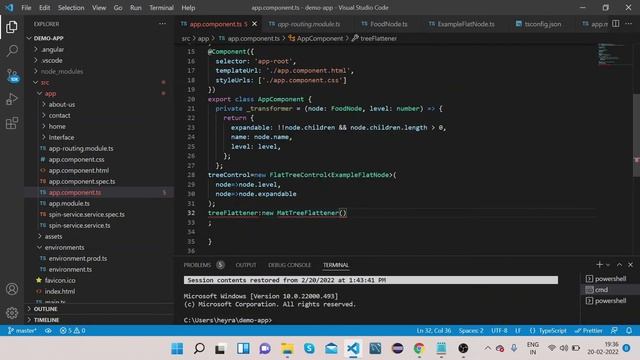Open the Terminal menu
Screen dimensions: 640x360
coord(161,8)
